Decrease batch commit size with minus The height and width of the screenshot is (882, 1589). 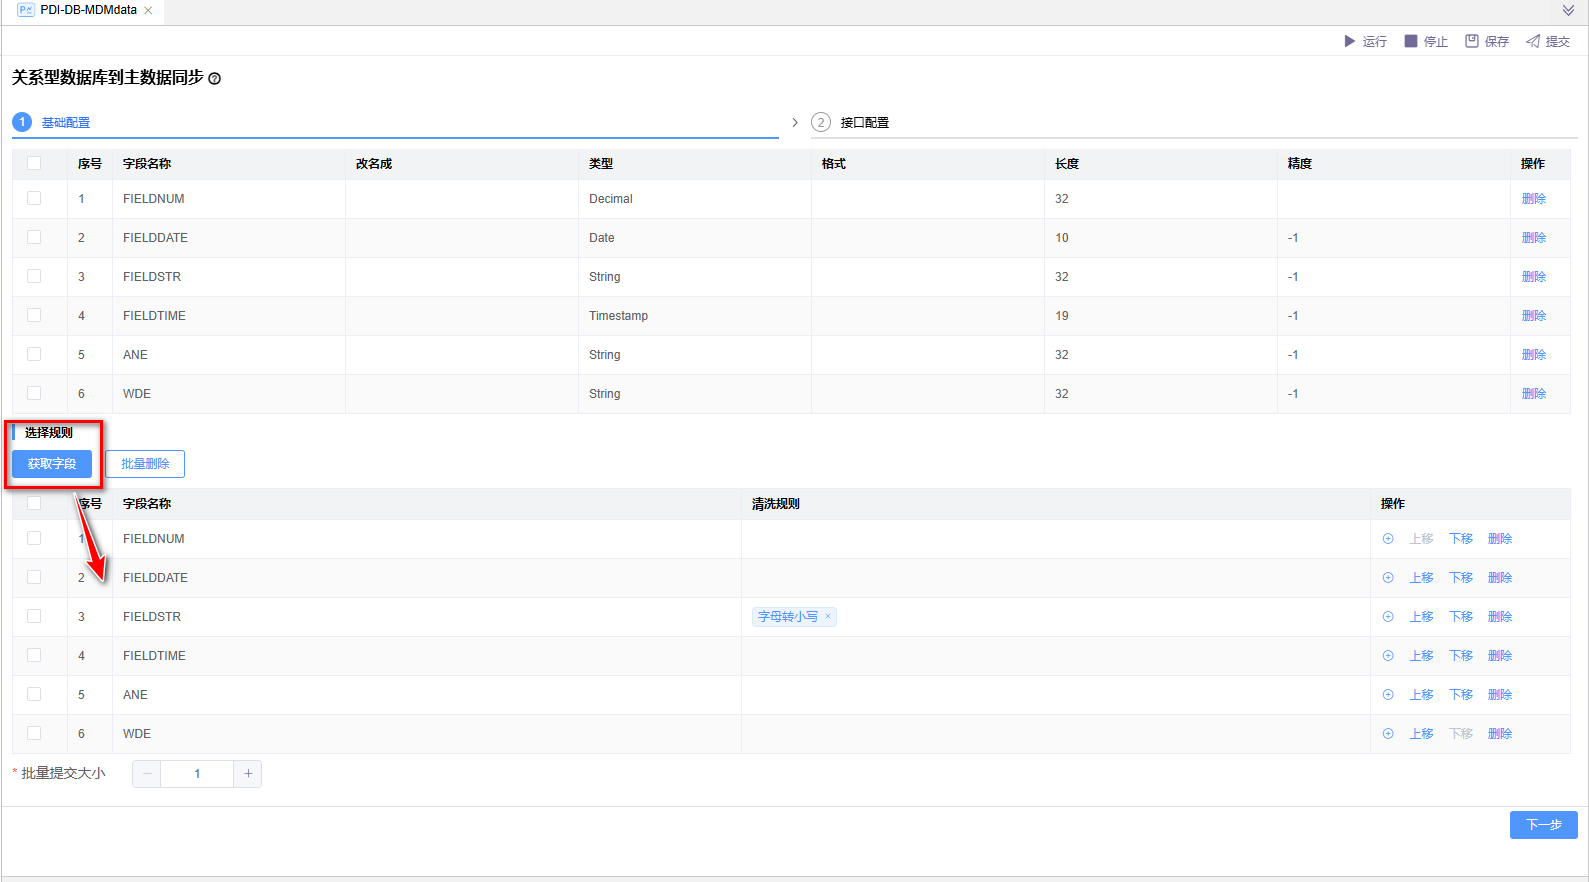[x=147, y=774]
